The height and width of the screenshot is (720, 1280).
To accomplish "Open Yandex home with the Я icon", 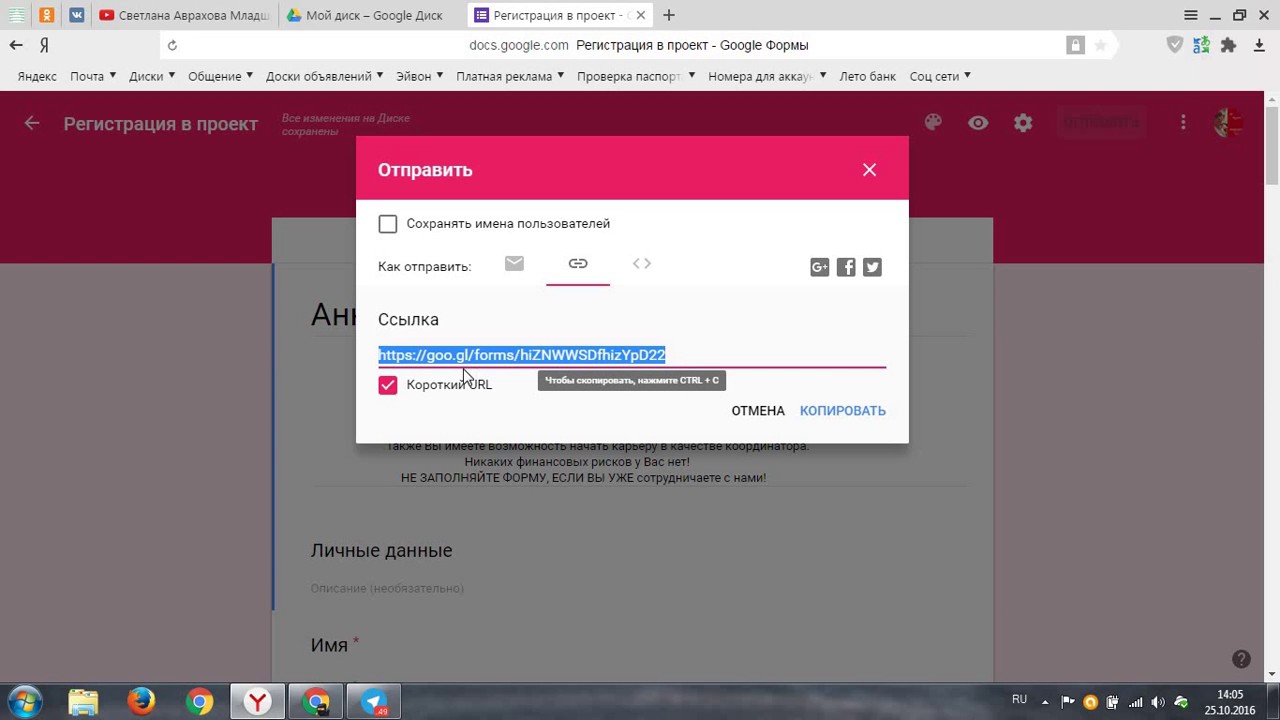I will click(x=44, y=45).
